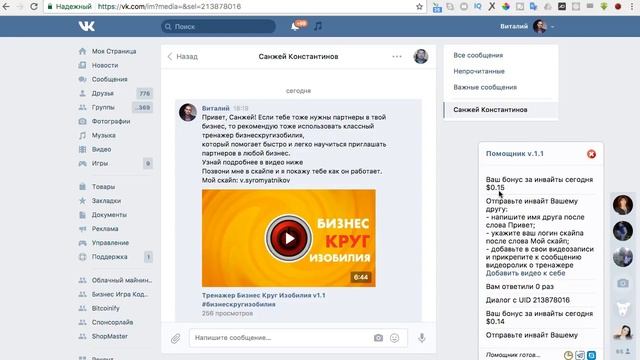Click the browser address bar URL
Image resolution: width=640 pixels, height=360 pixels.
pos(169,7)
